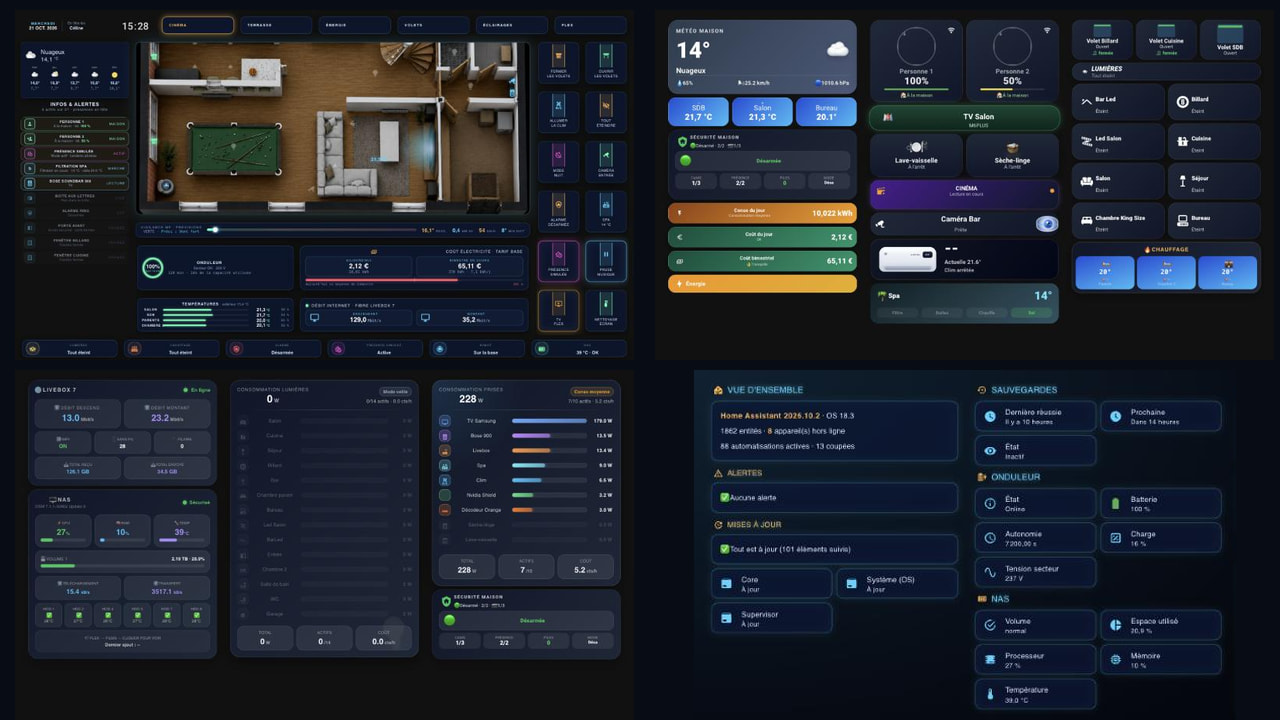Click the Bose Soundbar 900 row icon

tap(30, 182)
